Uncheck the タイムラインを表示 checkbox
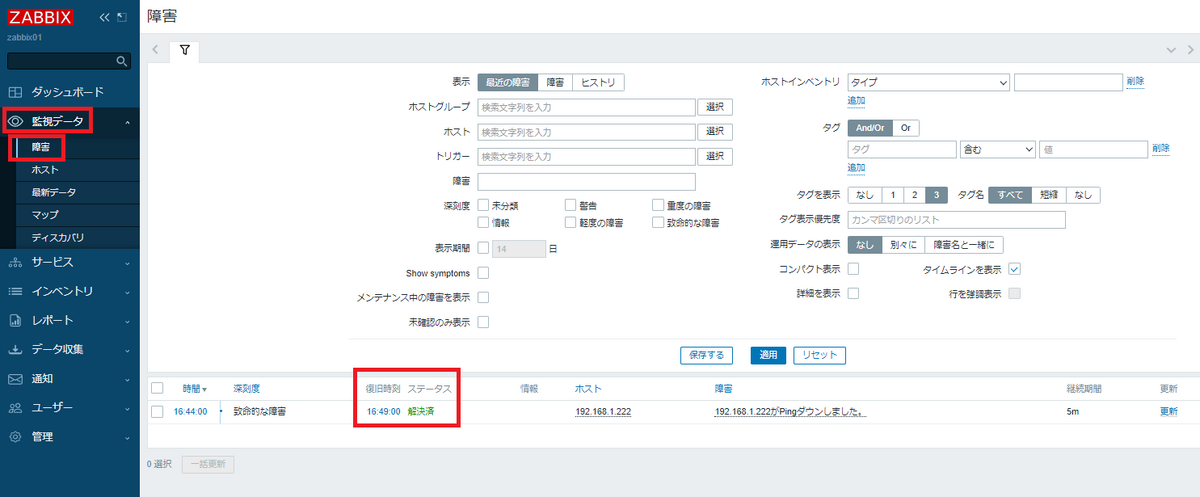The height and width of the screenshot is (497, 1200). point(1014,269)
